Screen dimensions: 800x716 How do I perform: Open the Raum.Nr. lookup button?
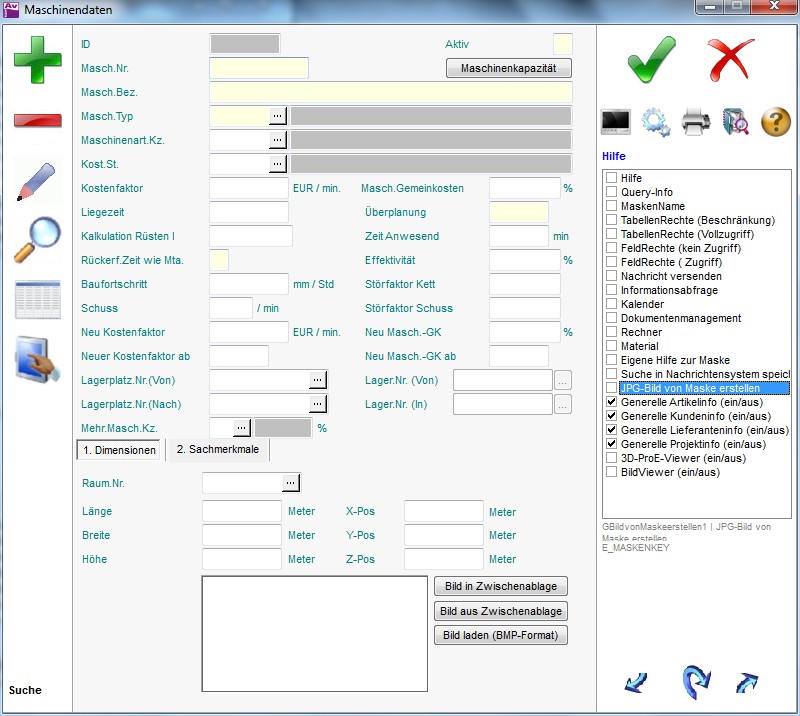click(x=290, y=484)
